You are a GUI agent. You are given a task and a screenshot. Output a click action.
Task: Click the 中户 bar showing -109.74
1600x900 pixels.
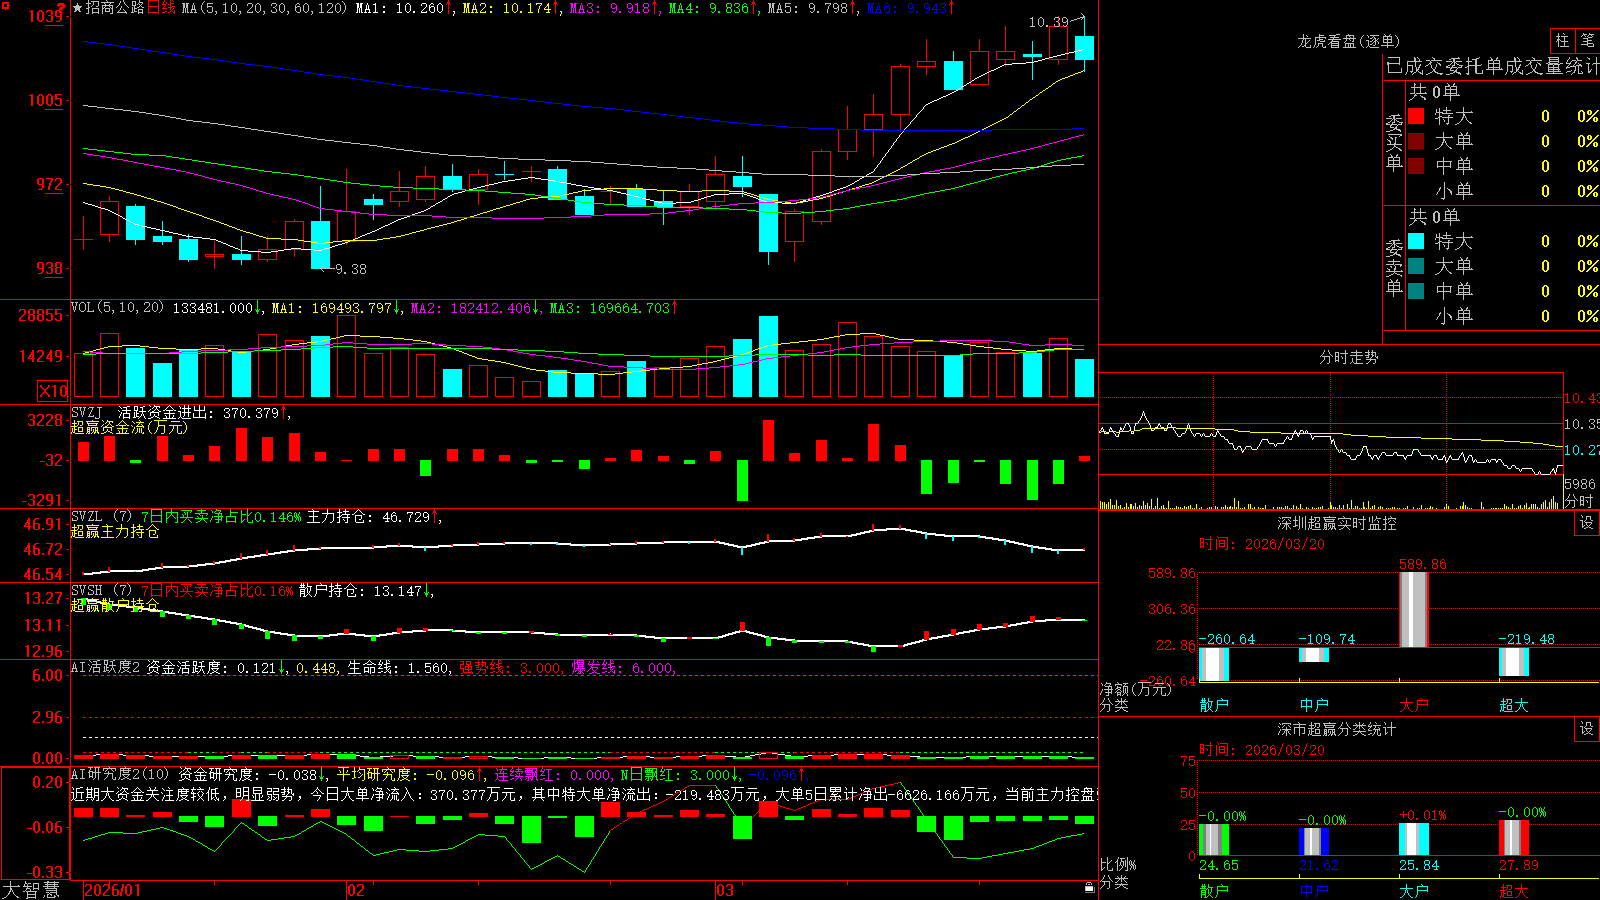[1314, 655]
